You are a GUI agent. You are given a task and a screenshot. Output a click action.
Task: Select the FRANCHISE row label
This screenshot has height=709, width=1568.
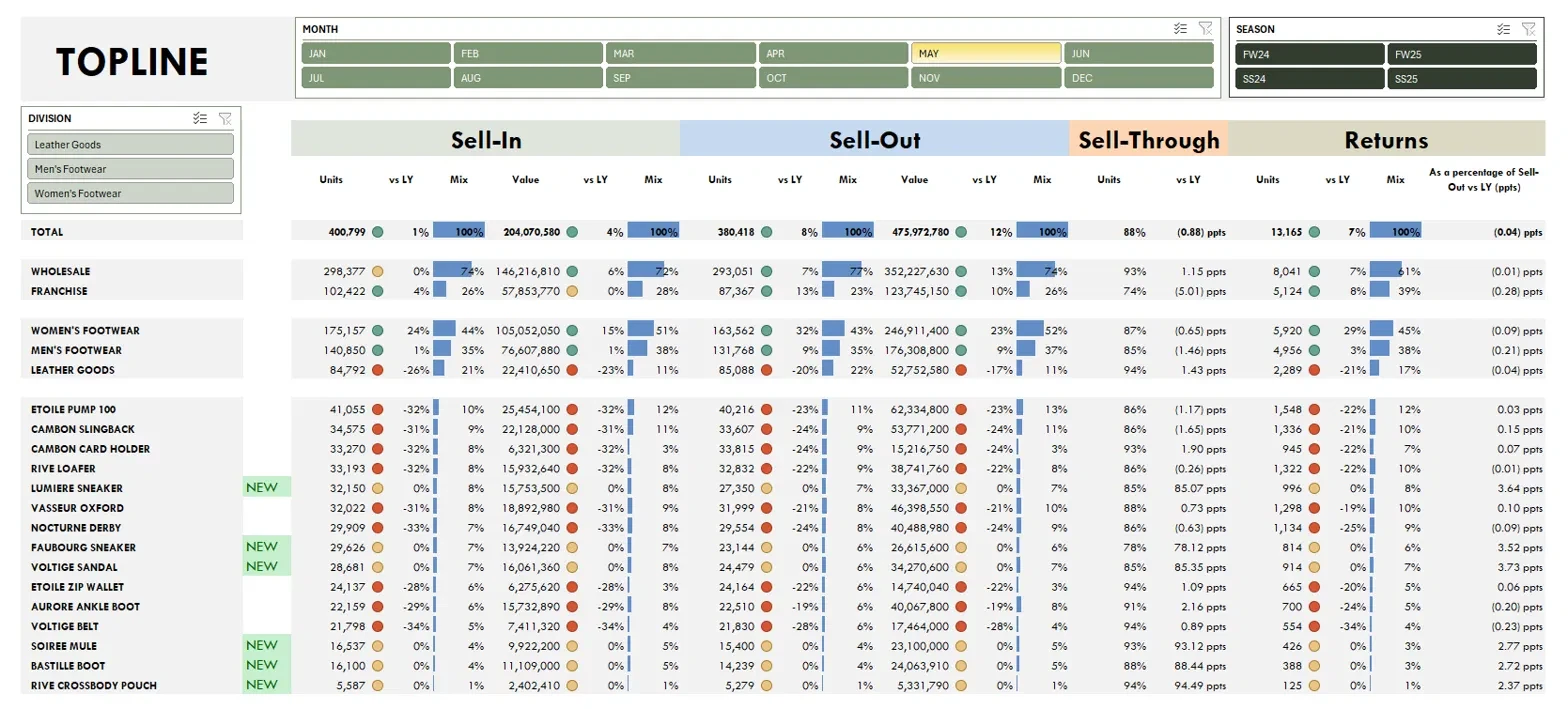pos(59,291)
